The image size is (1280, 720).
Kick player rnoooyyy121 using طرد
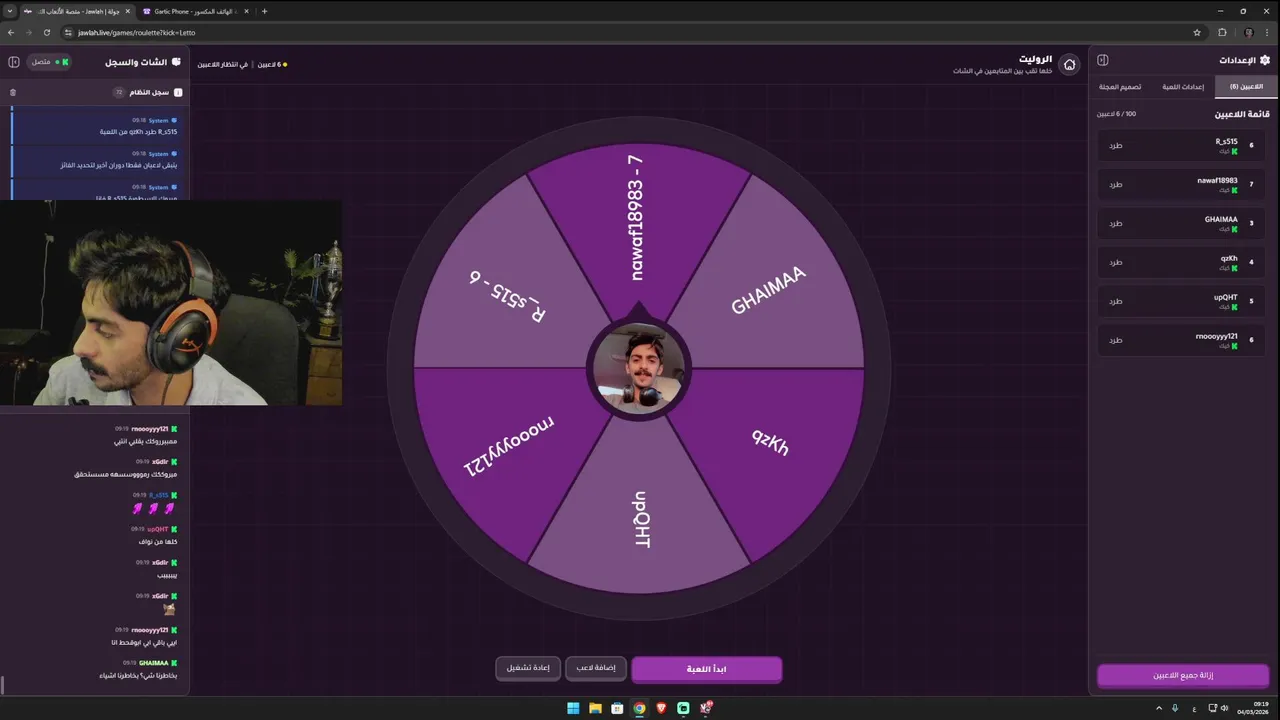click(1116, 341)
